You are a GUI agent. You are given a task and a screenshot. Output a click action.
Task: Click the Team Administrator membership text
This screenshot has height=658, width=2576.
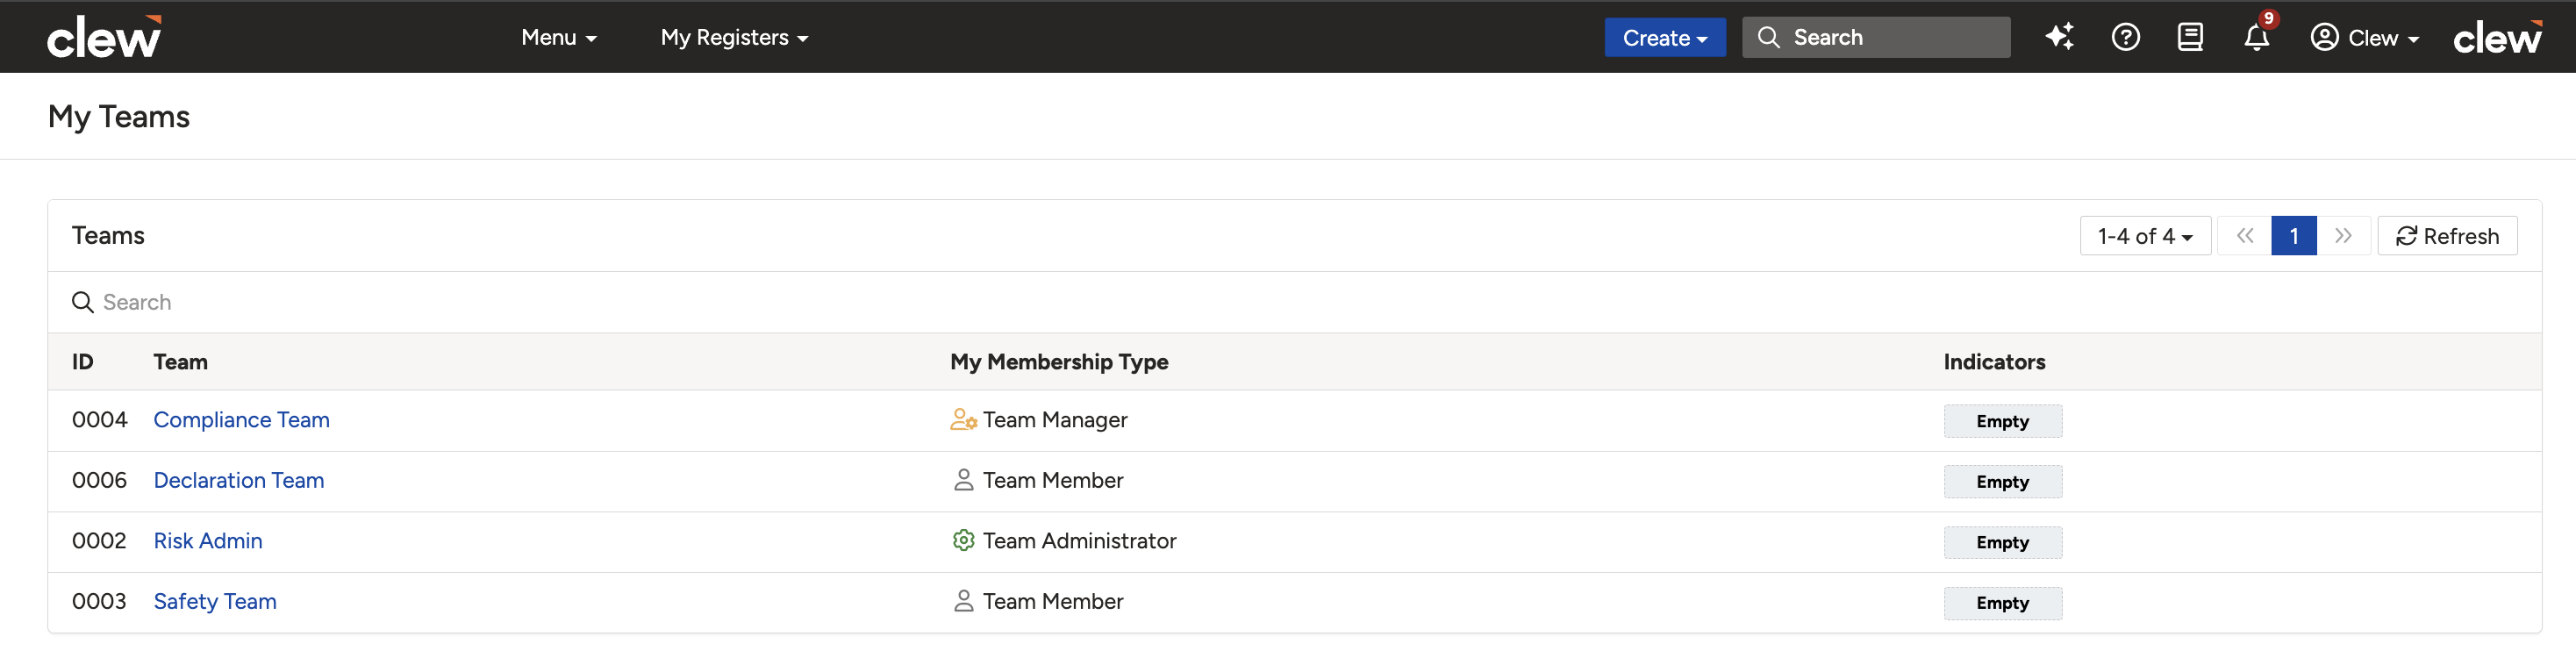tap(1079, 541)
